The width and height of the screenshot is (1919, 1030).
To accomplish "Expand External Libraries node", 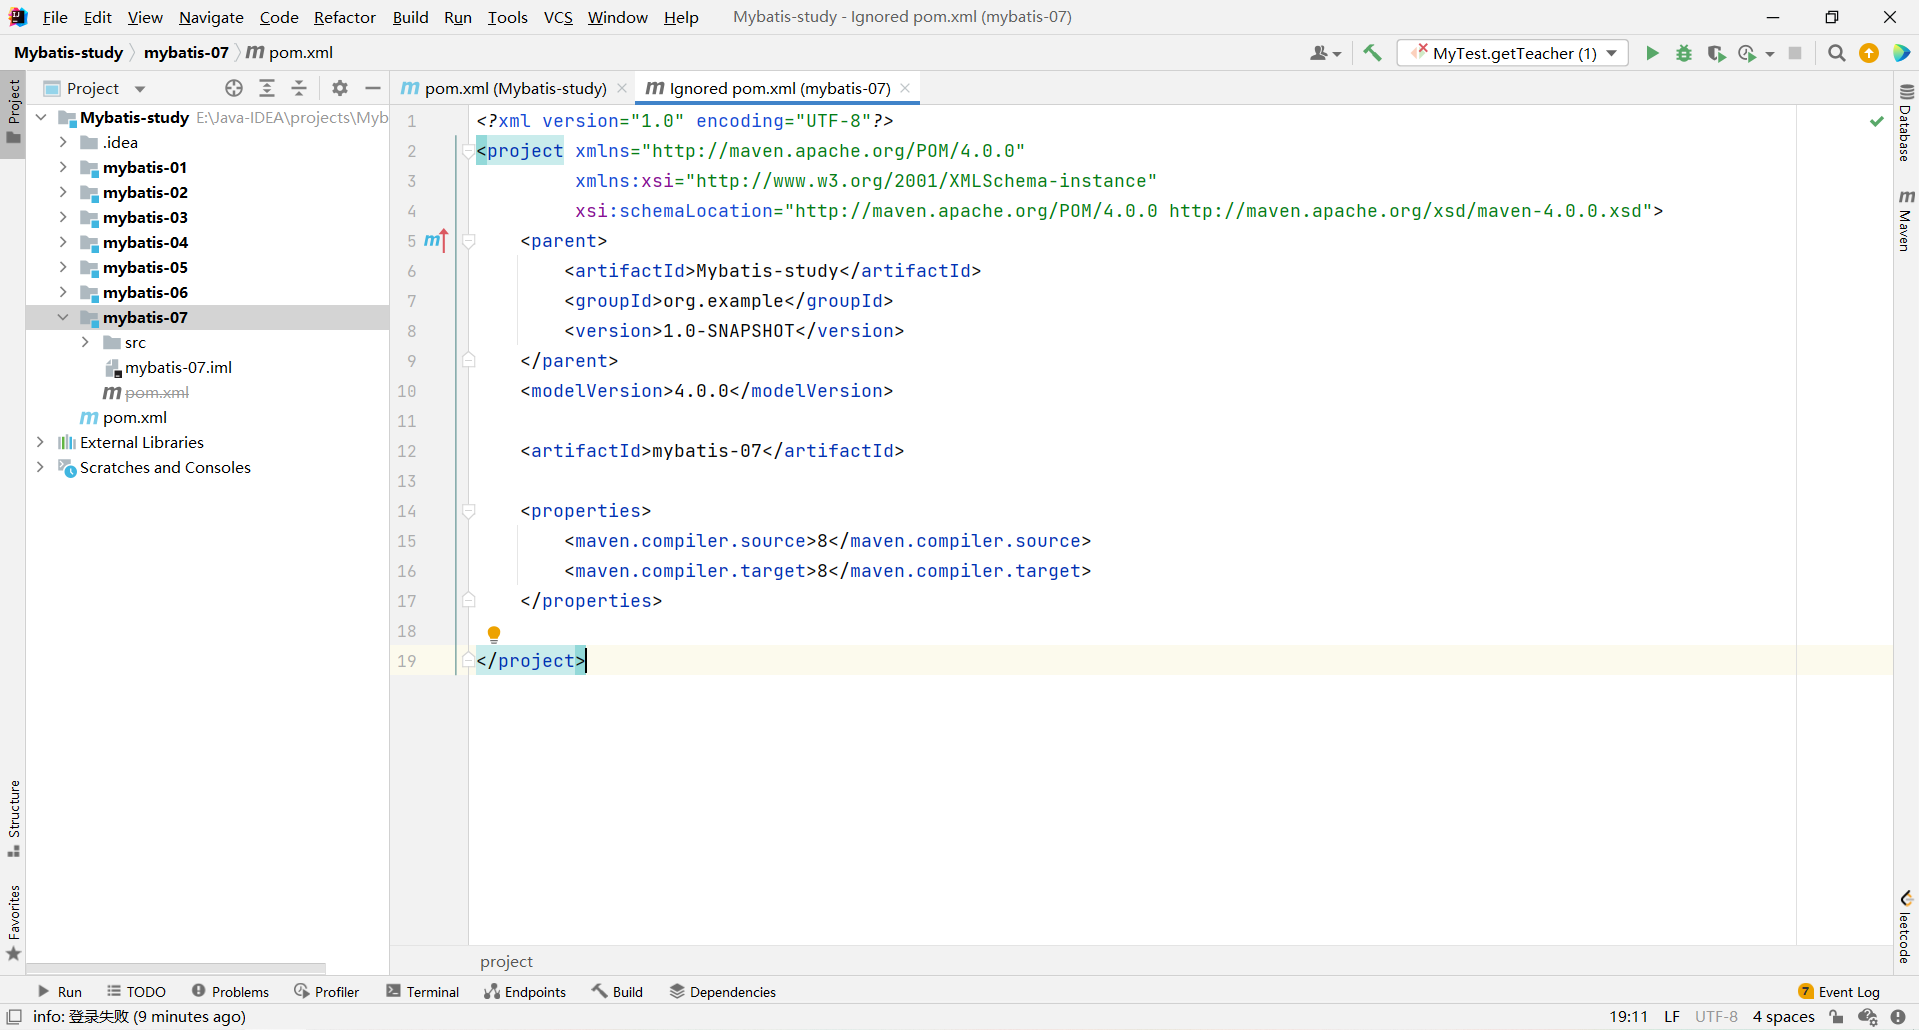I will pyautogui.click(x=40, y=442).
